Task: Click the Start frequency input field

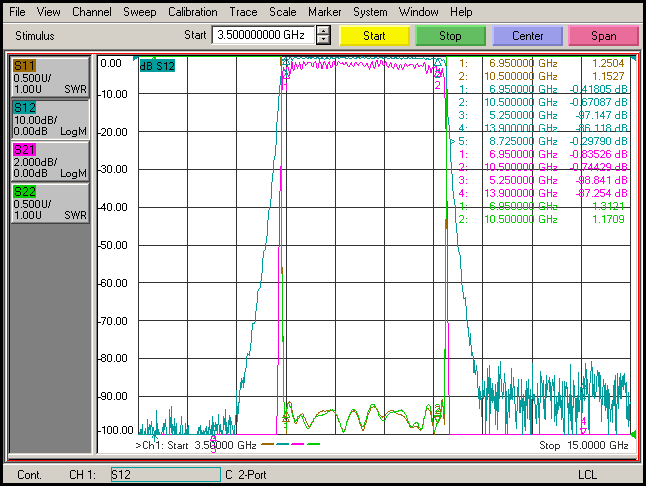Action: coord(263,35)
